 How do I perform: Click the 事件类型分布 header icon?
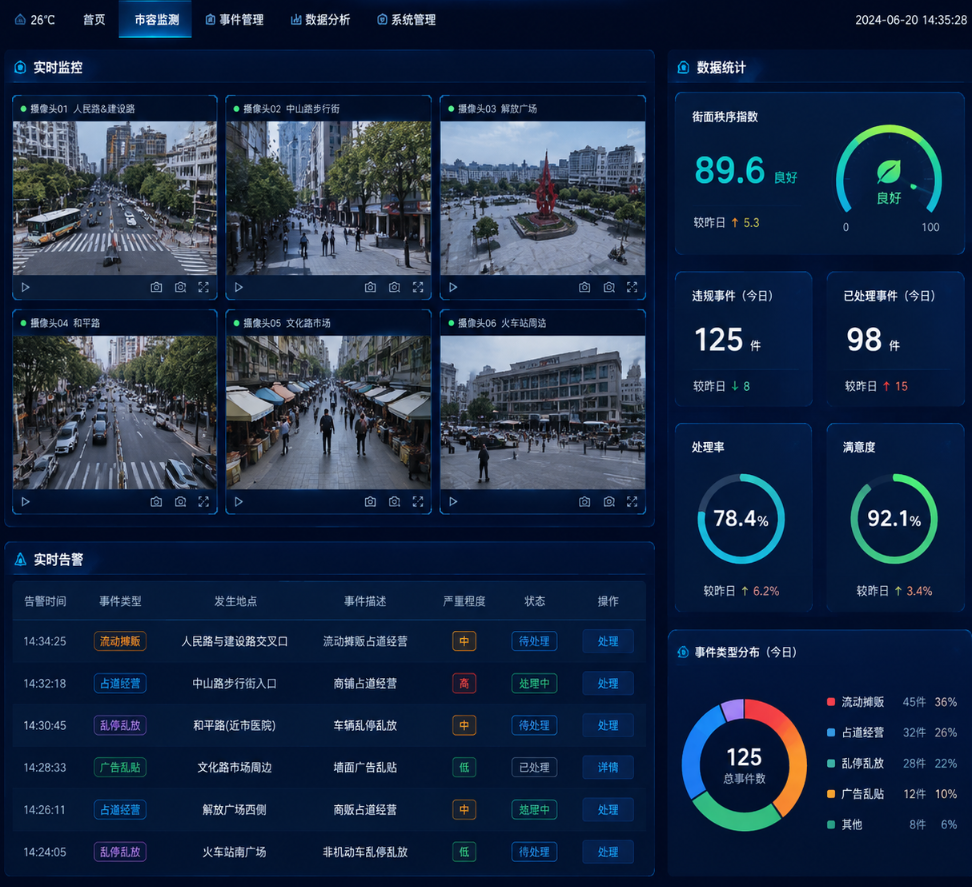click(683, 652)
